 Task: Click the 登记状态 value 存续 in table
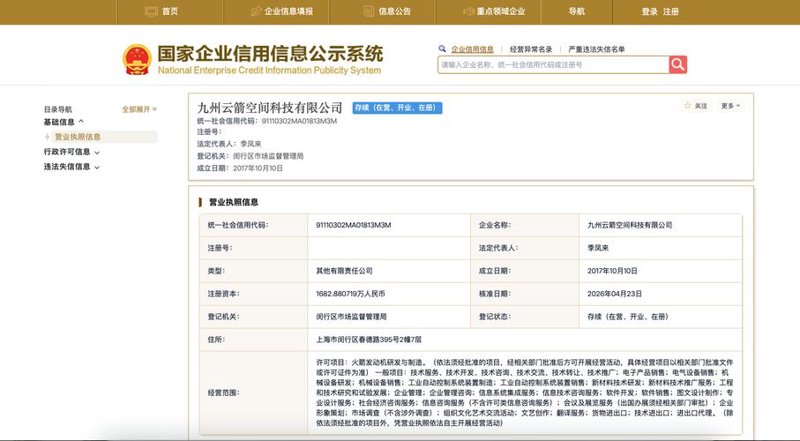pos(628,316)
